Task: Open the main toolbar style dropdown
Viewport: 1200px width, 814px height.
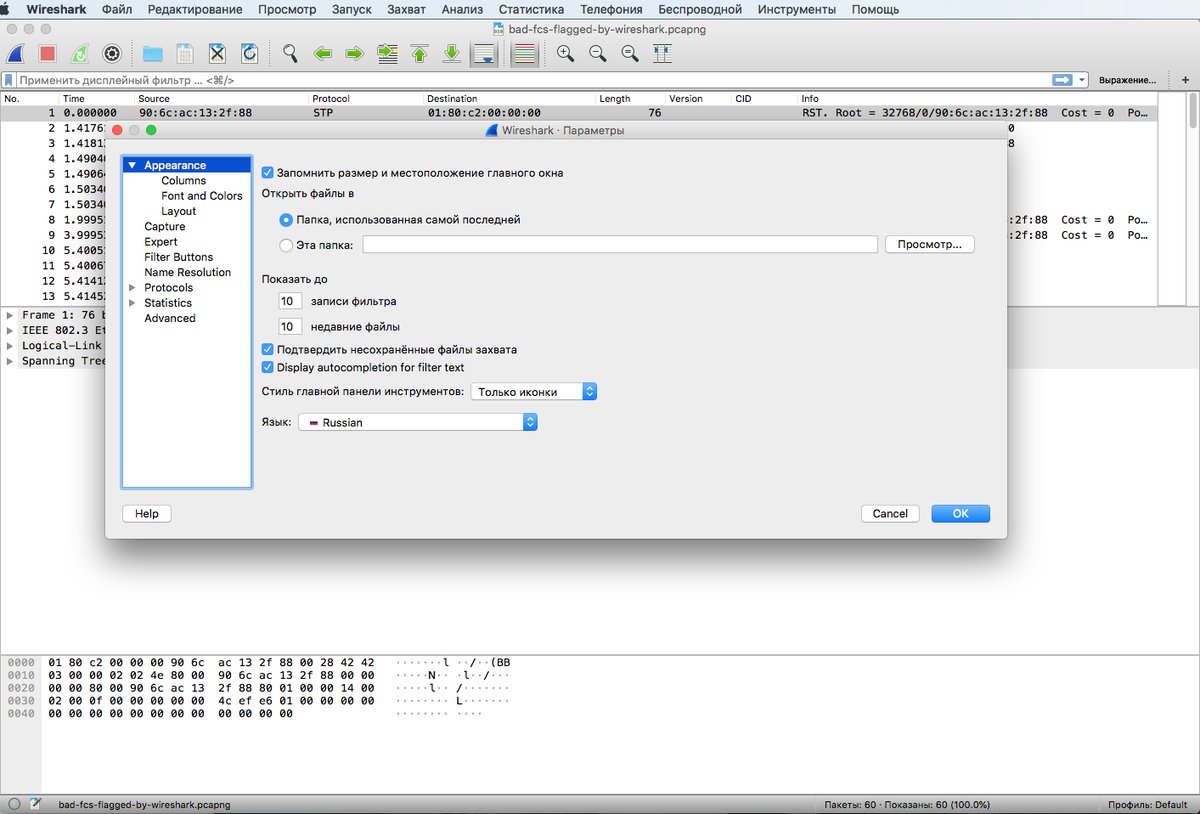Action: click(534, 392)
